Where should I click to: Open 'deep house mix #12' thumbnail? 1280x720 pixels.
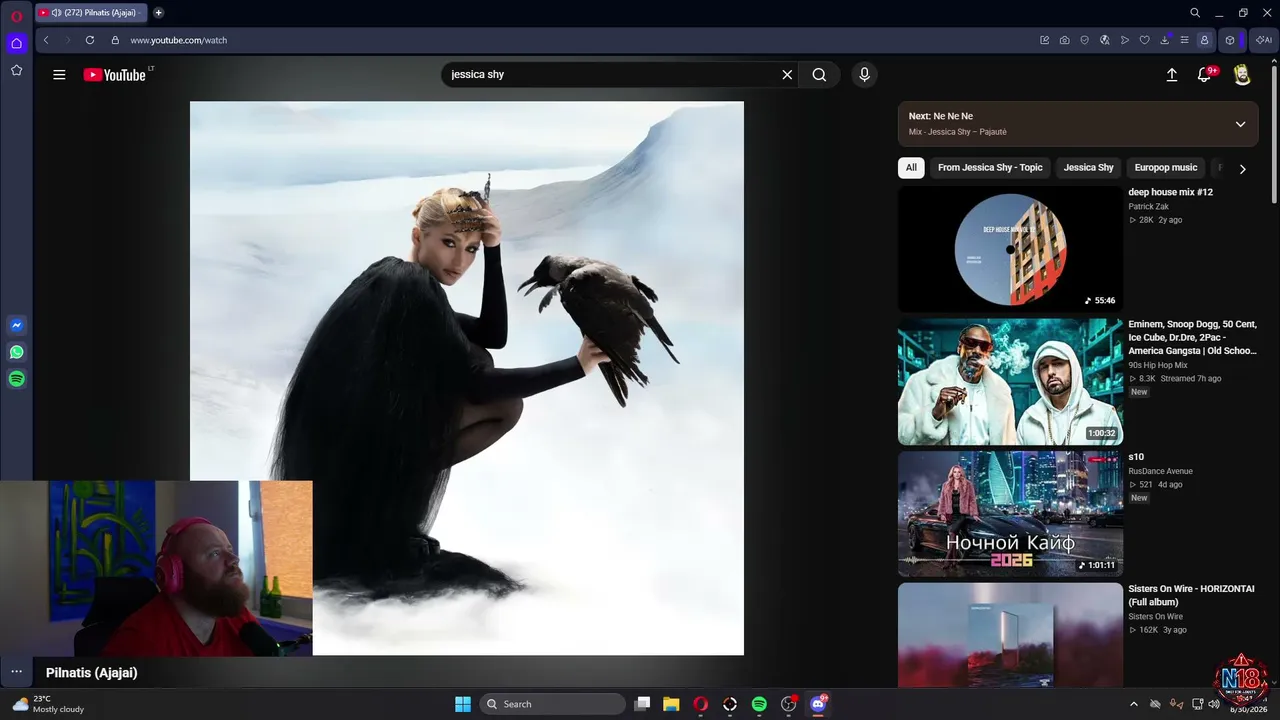tap(1010, 249)
